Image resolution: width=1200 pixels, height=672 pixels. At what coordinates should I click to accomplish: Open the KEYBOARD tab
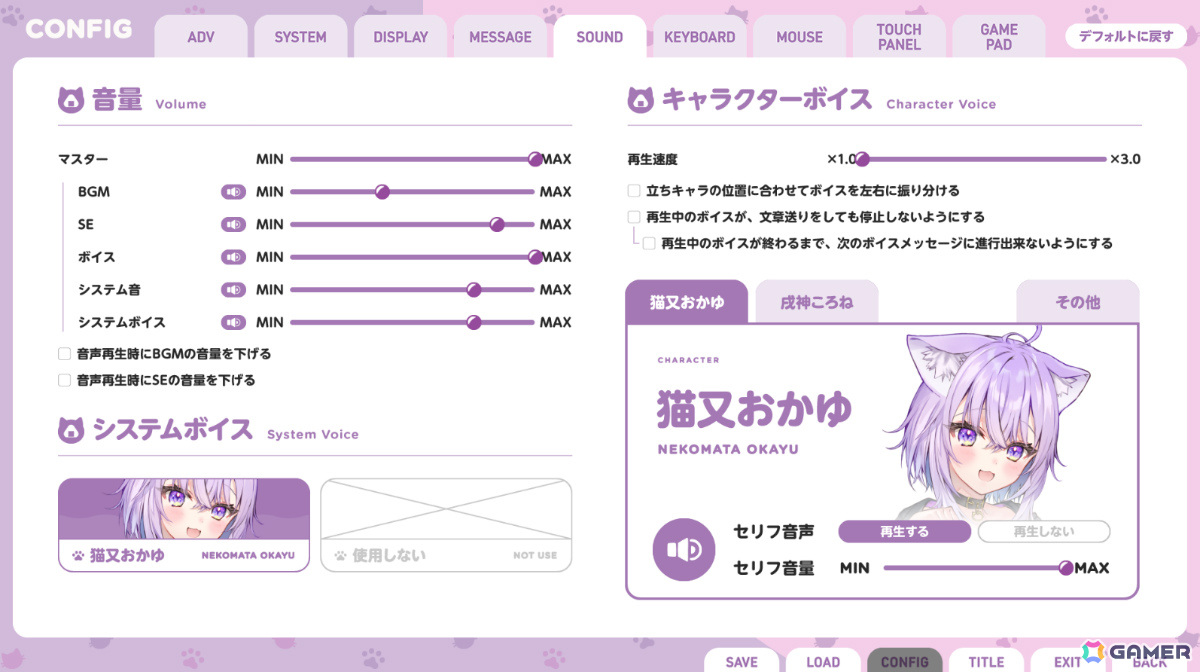point(700,37)
